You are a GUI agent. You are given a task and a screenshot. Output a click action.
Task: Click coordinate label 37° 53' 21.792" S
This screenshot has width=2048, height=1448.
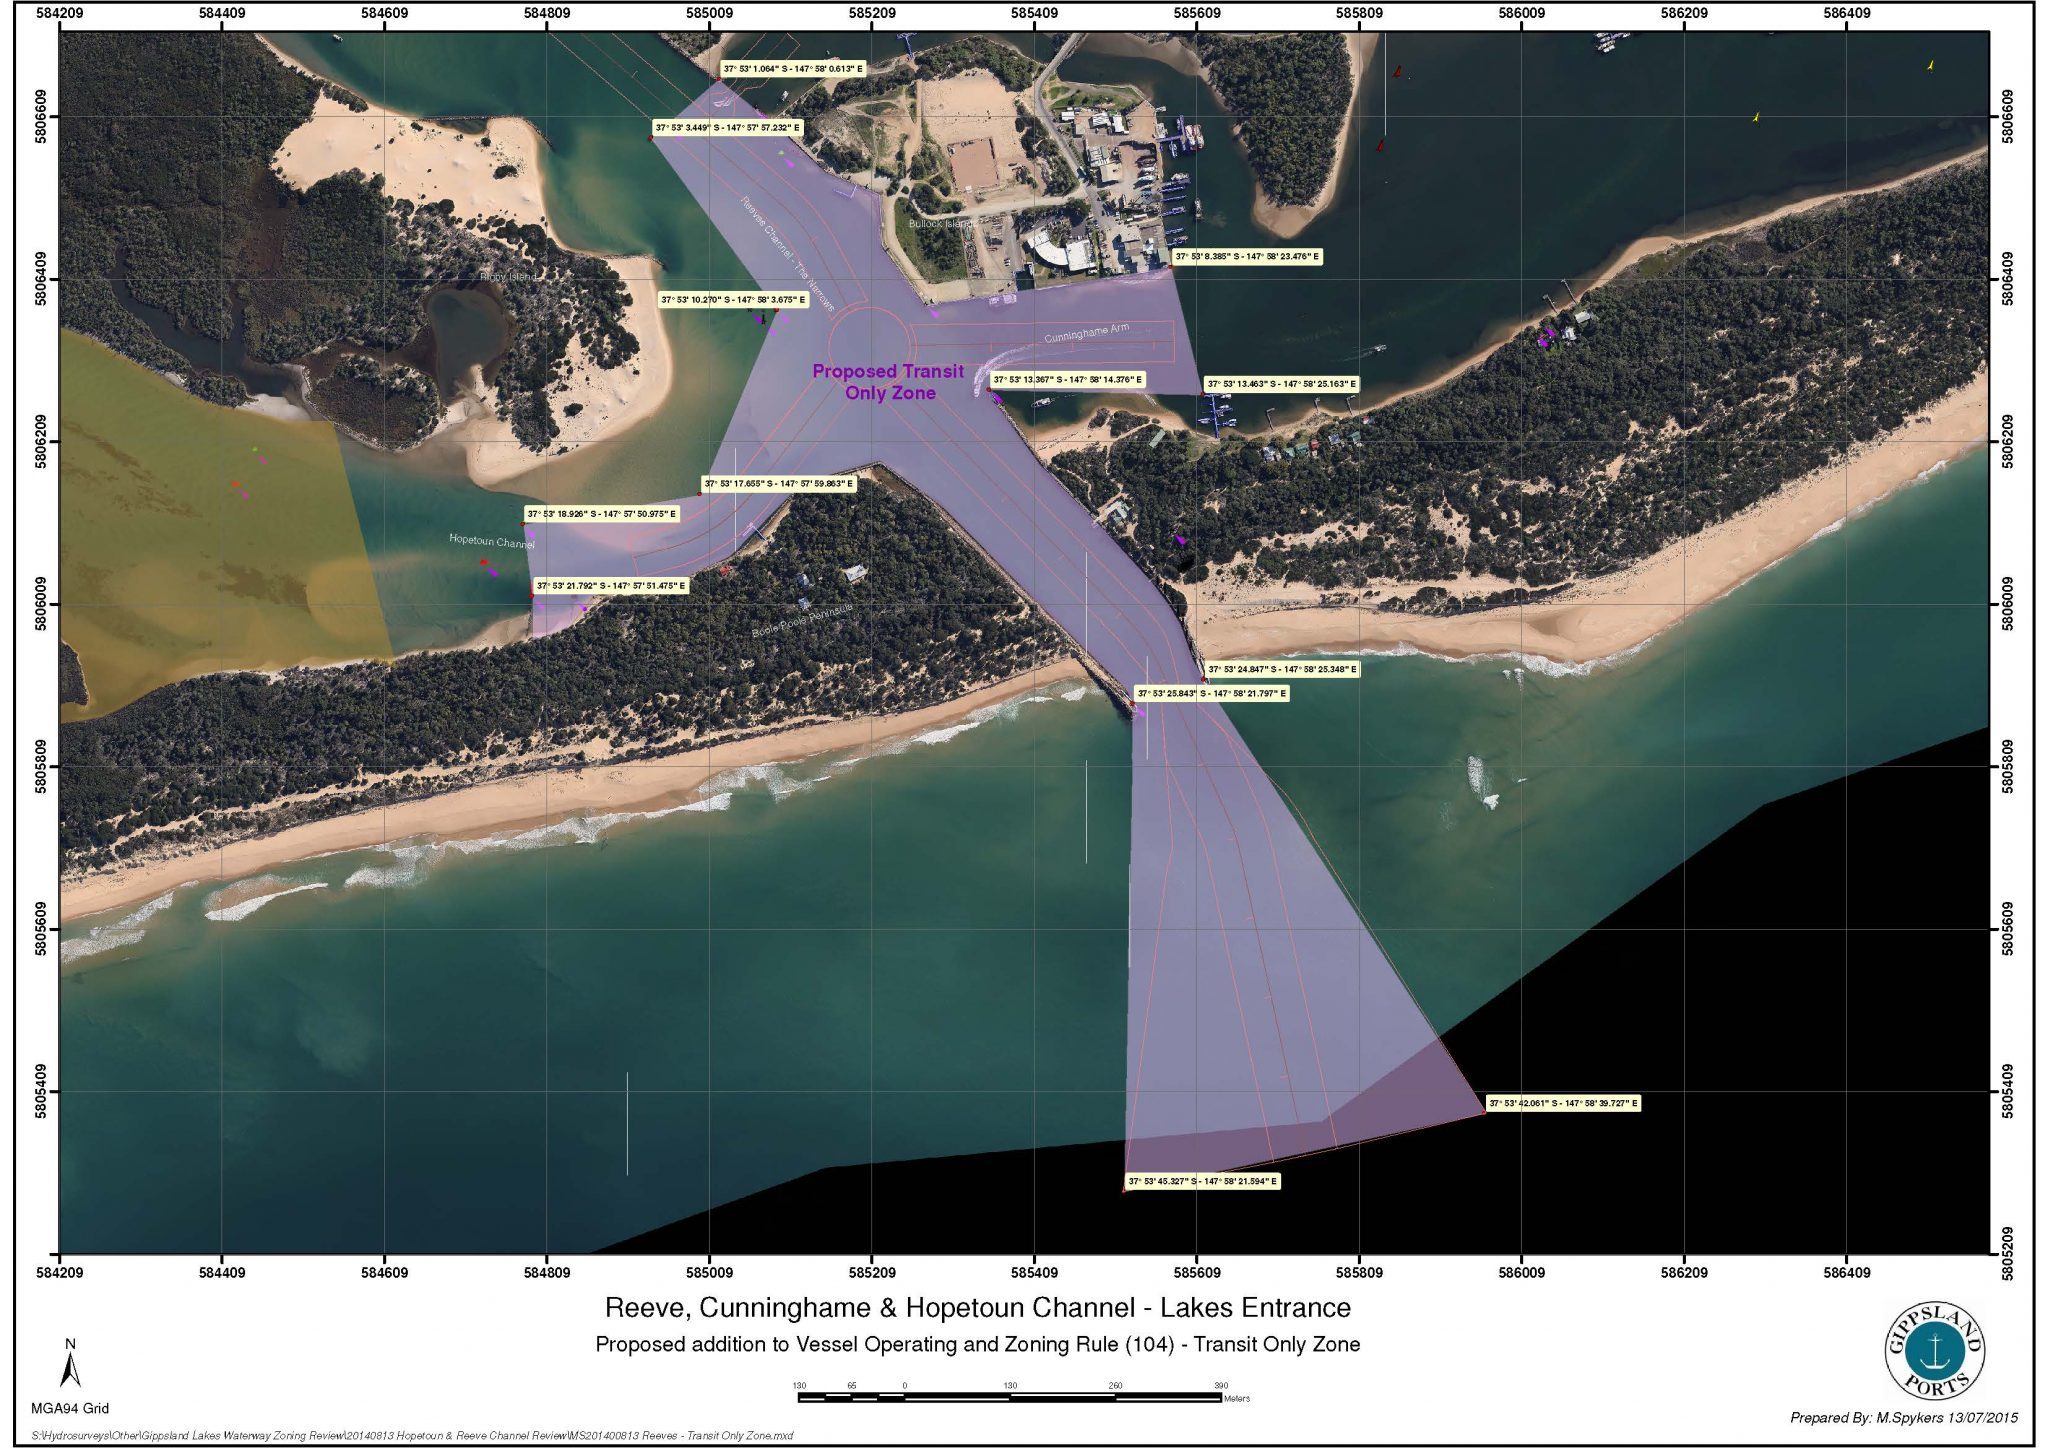click(x=611, y=586)
